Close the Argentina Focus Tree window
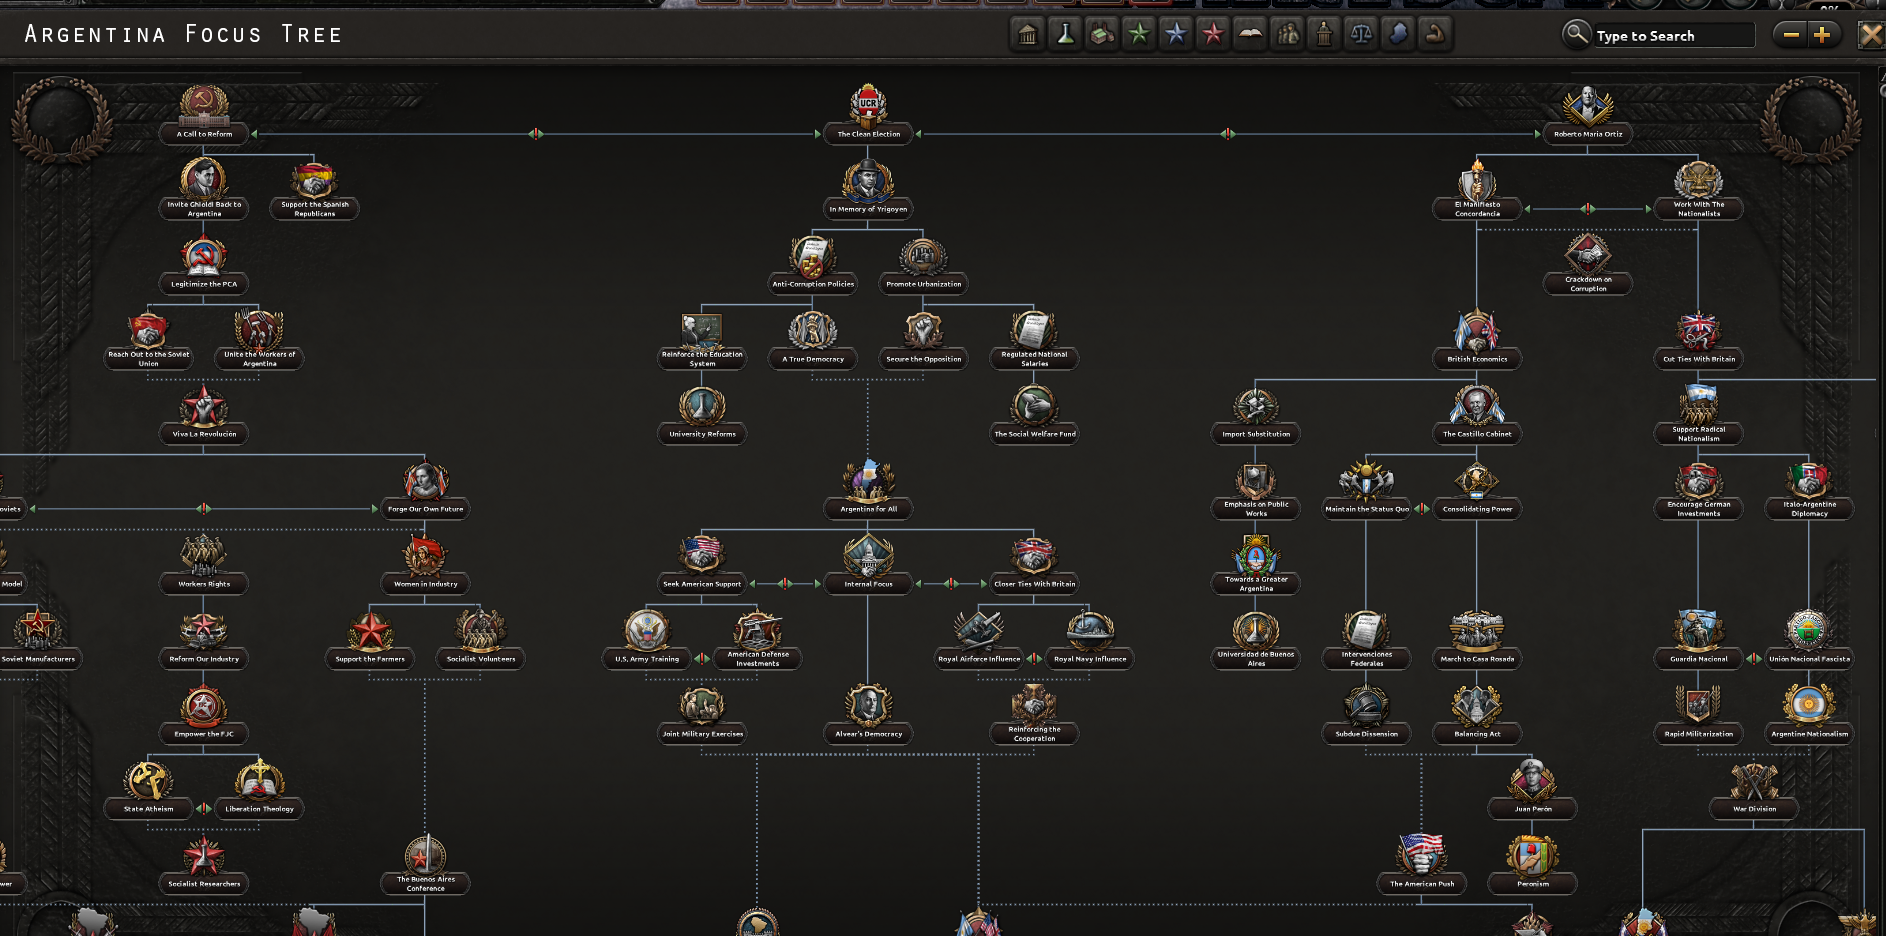 [x=1870, y=35]
